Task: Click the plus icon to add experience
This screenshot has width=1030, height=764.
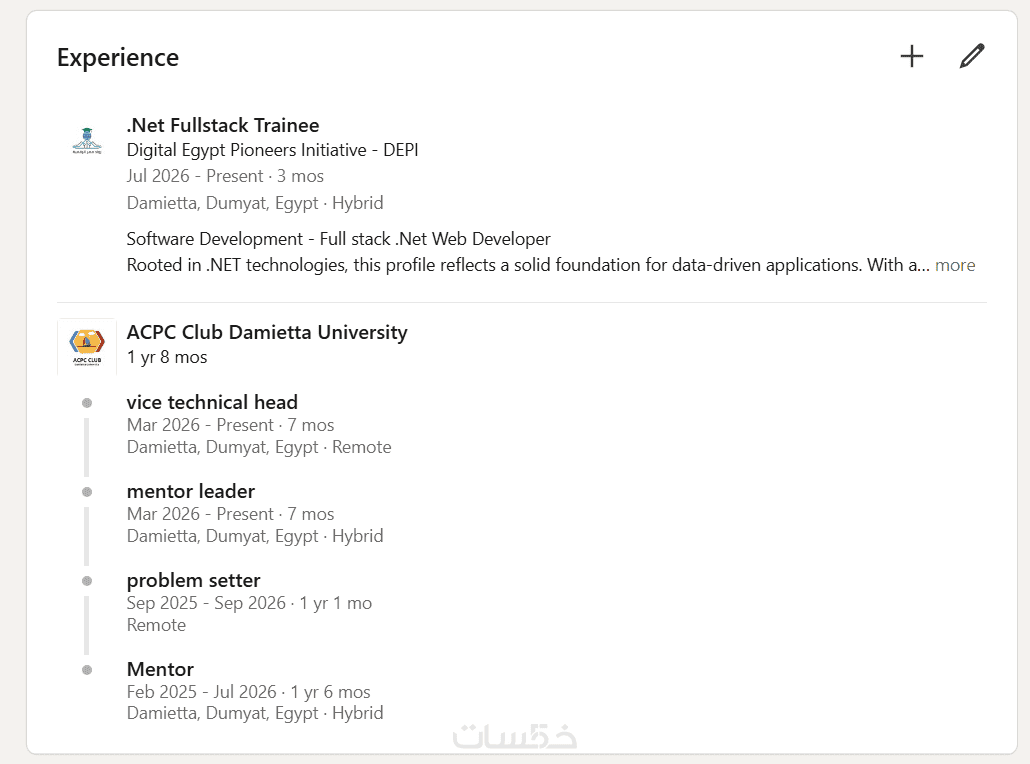Action: tap(911, 56)
